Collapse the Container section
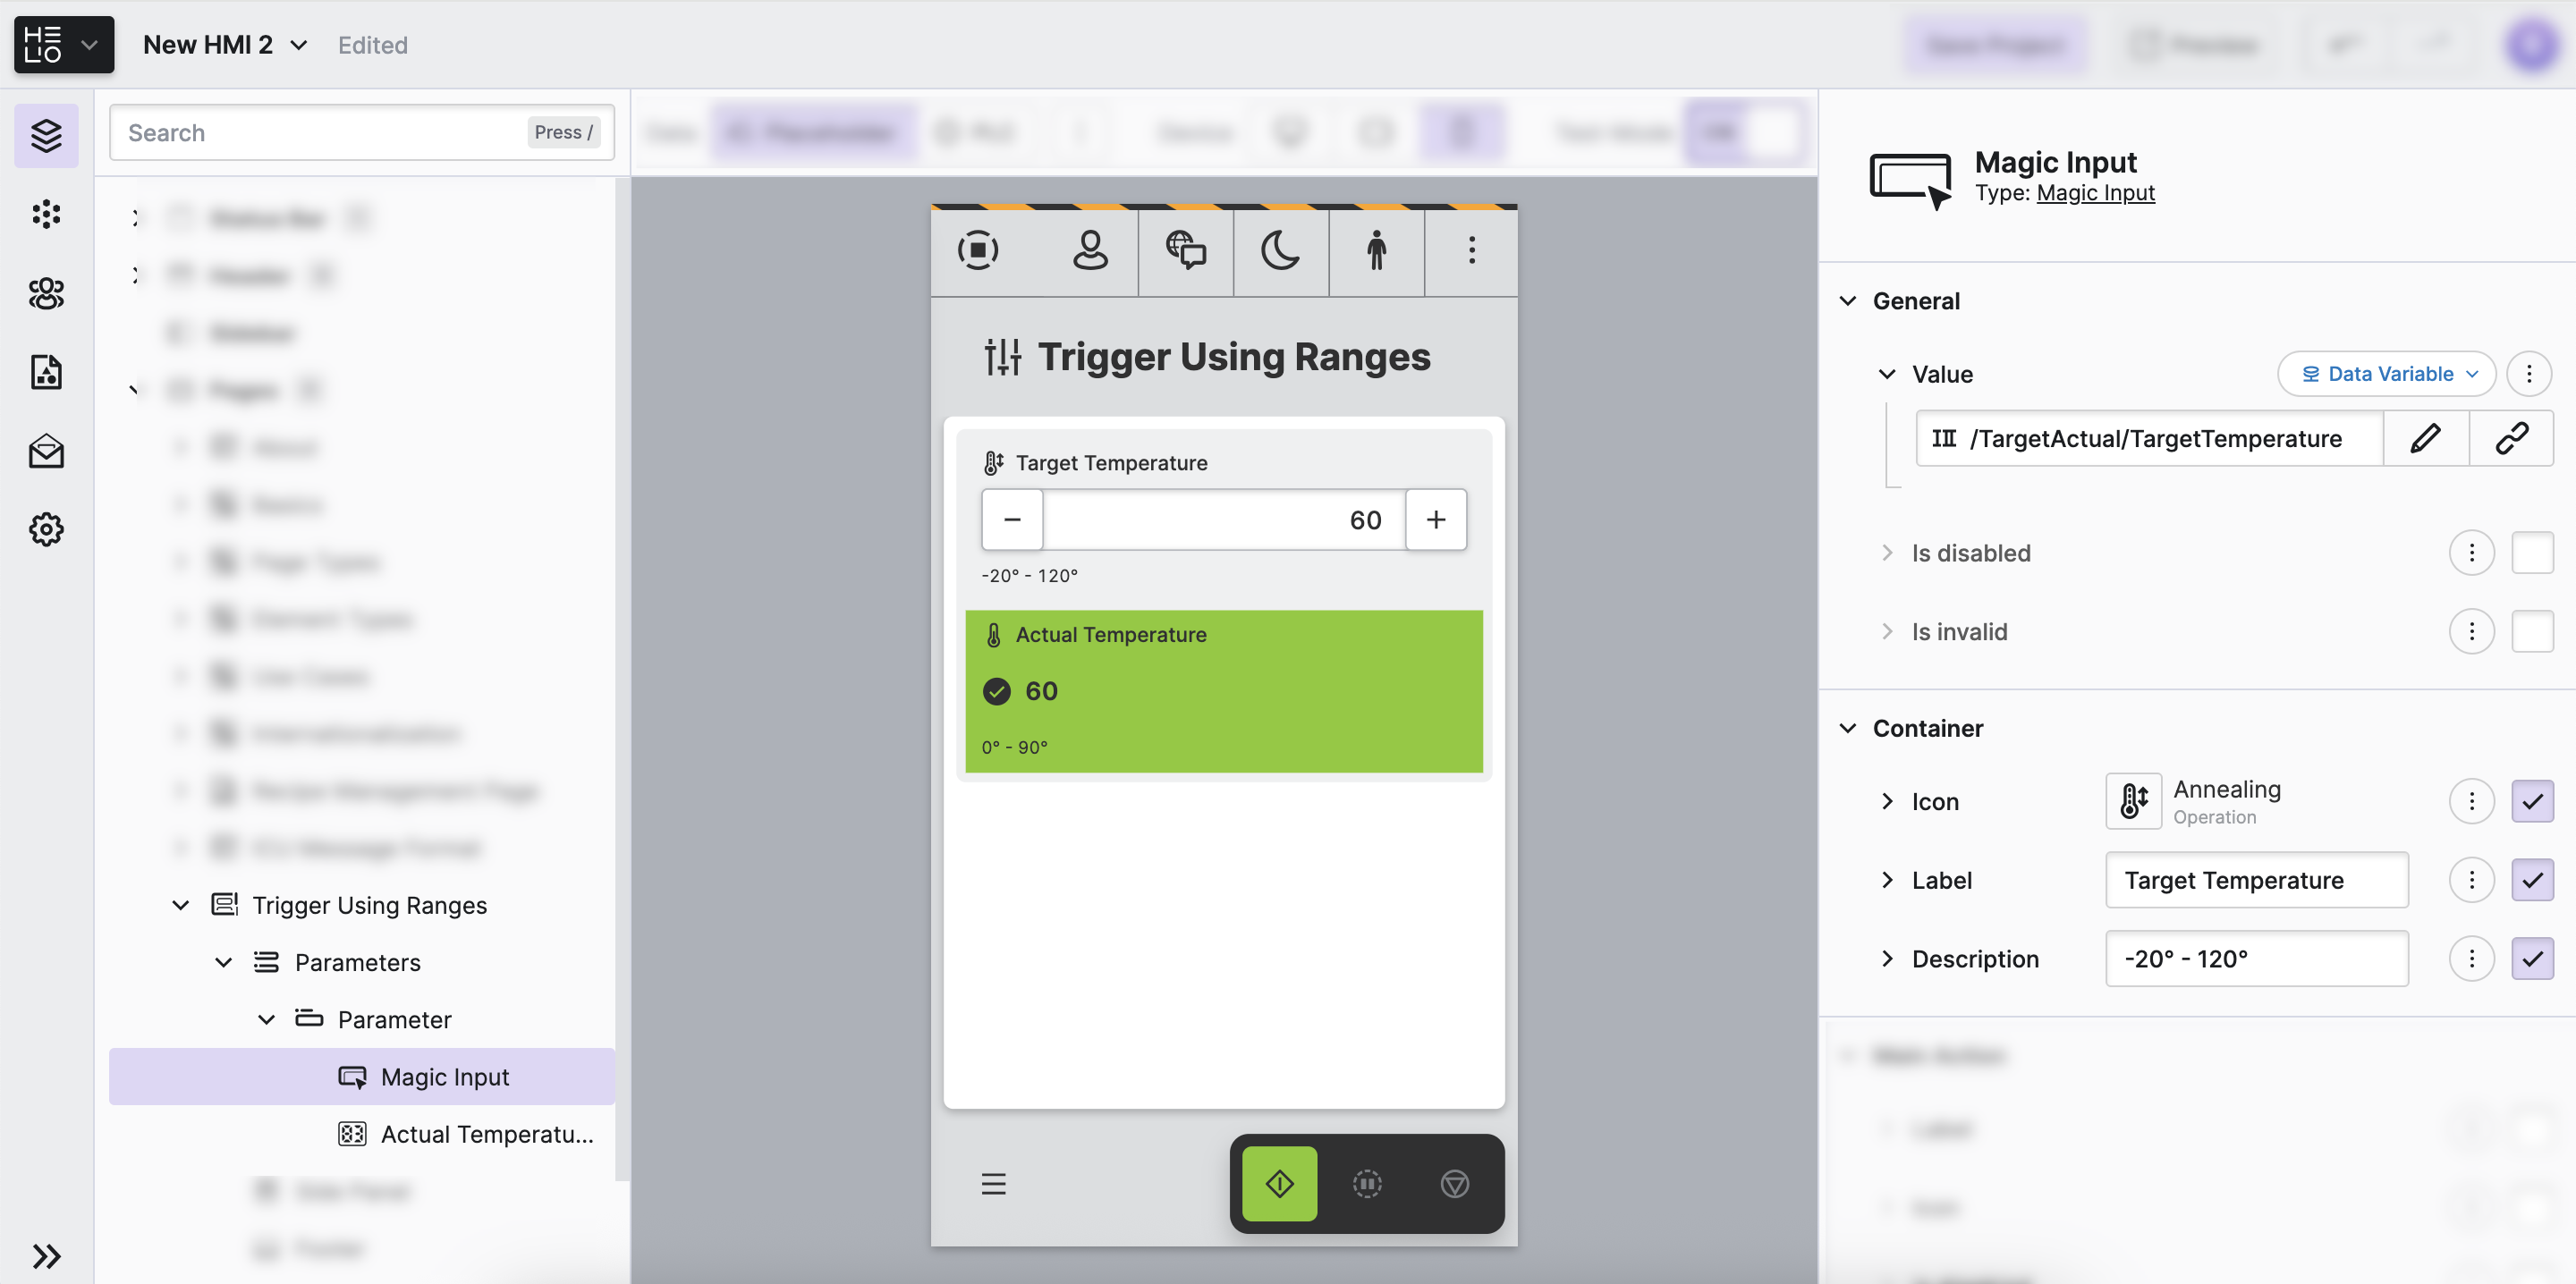2576x1284 pixels. point(1848,728)
